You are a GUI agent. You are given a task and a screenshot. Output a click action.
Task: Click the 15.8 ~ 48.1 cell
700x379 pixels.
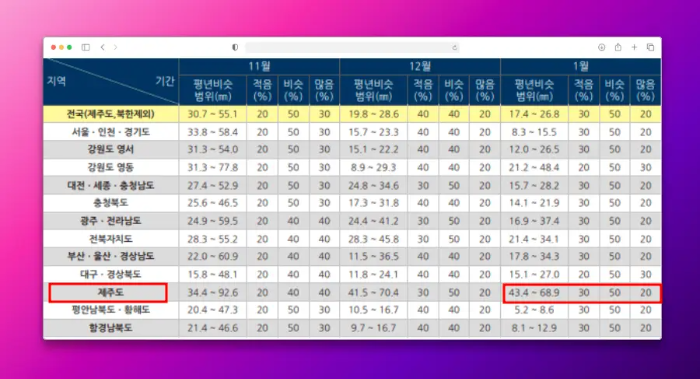(x=212, y=275)
